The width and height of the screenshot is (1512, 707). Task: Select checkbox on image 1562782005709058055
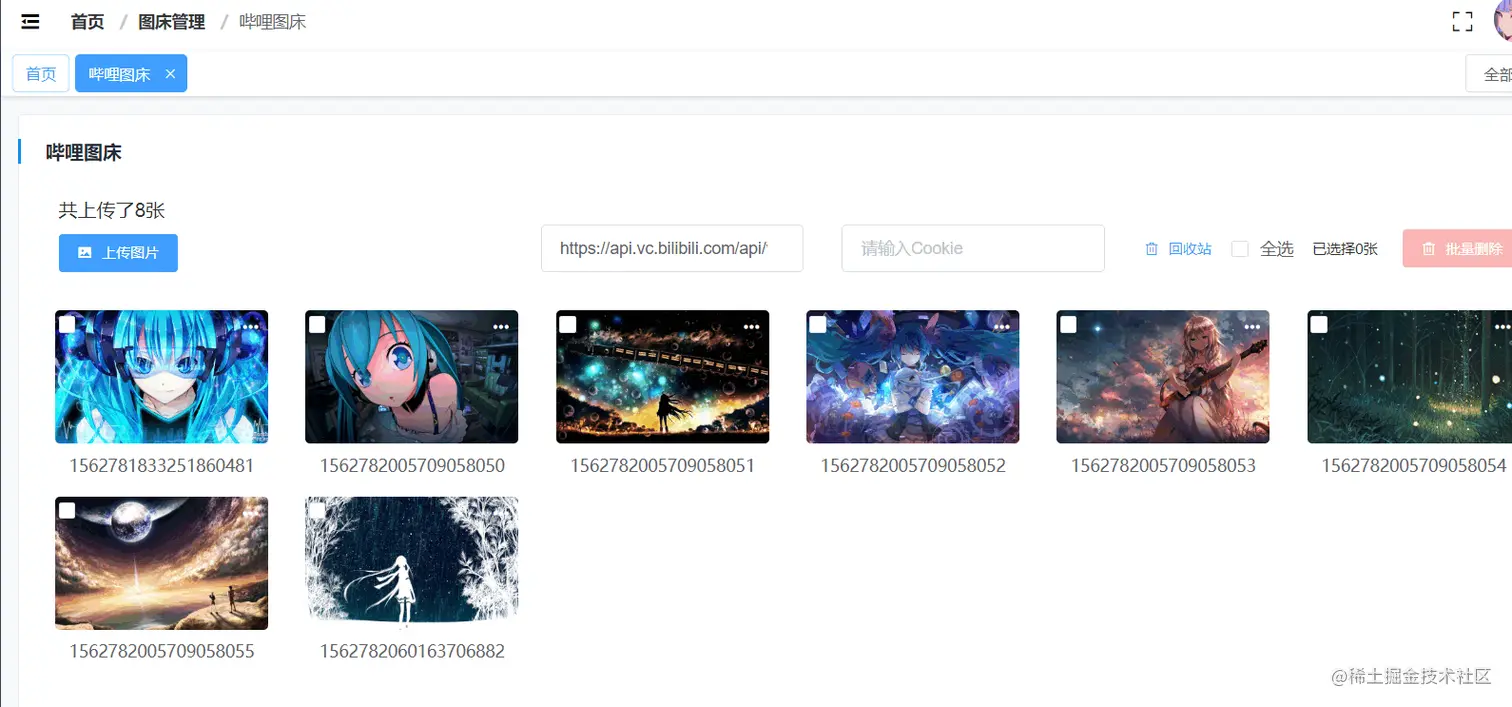tap(67, 511)
